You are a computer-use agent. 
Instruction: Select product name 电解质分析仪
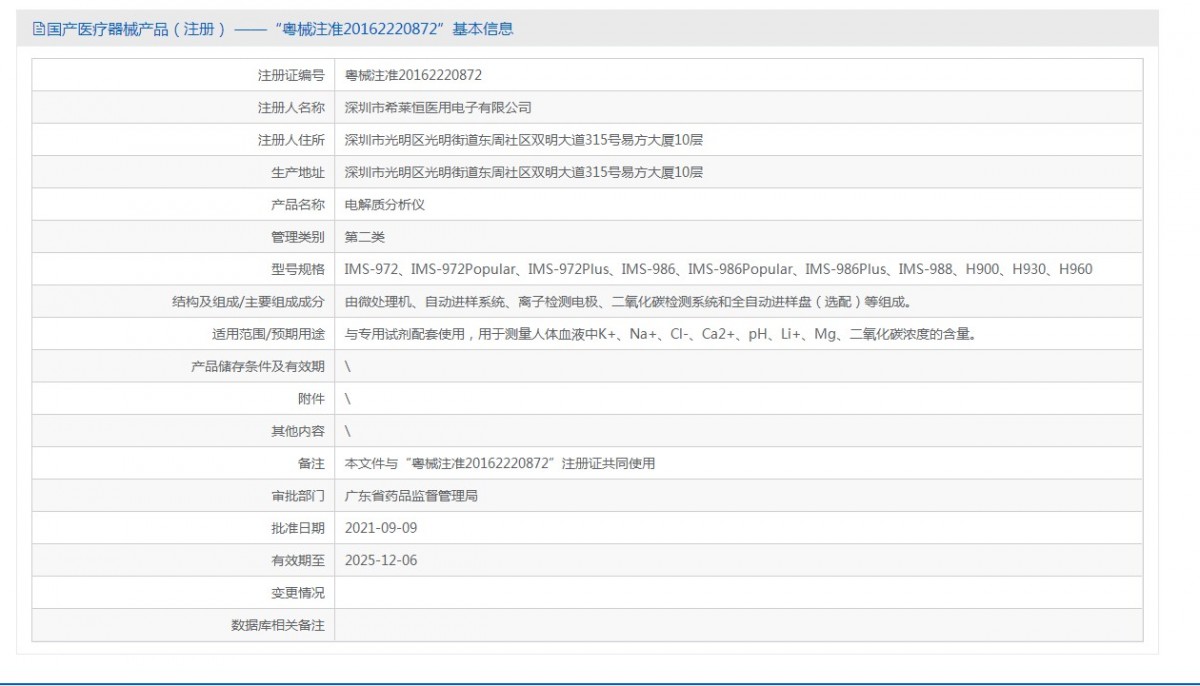(x=385, y=204)
